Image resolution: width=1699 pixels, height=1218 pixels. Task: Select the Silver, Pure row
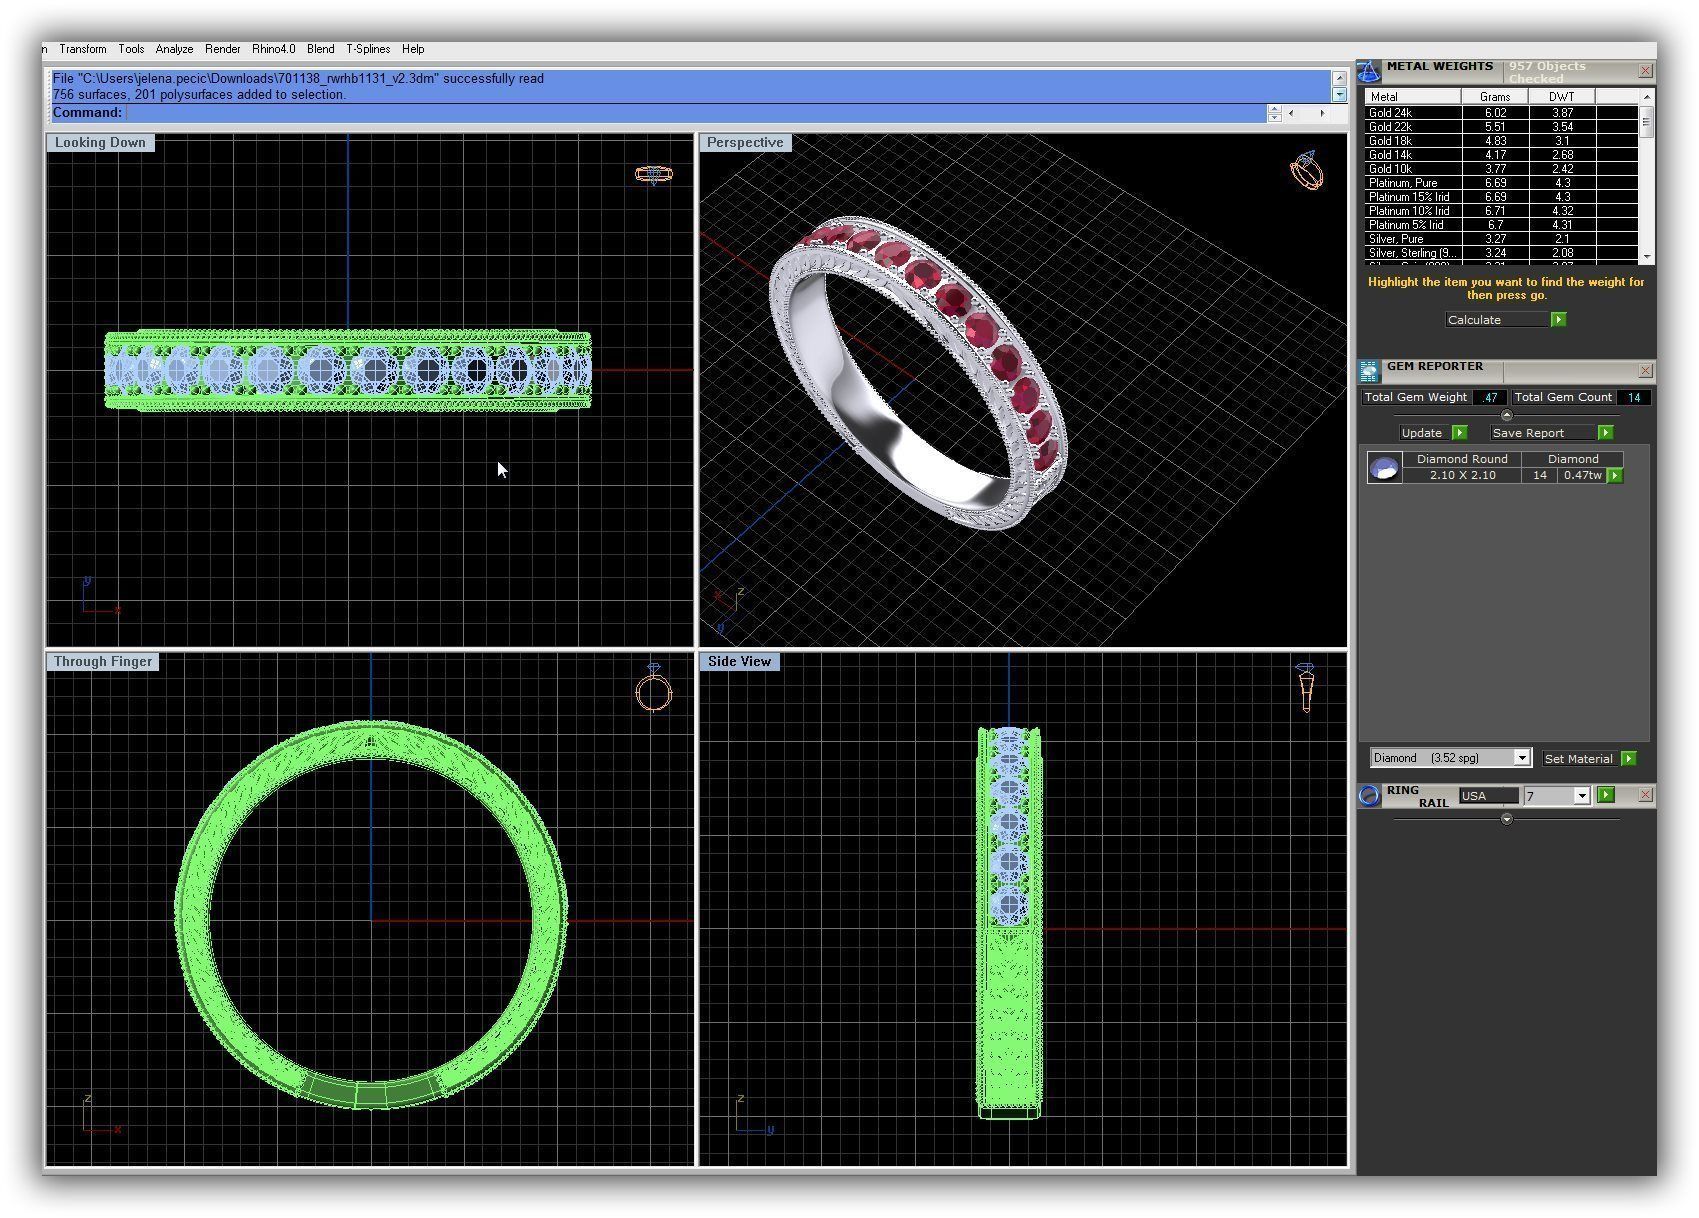1501,239
